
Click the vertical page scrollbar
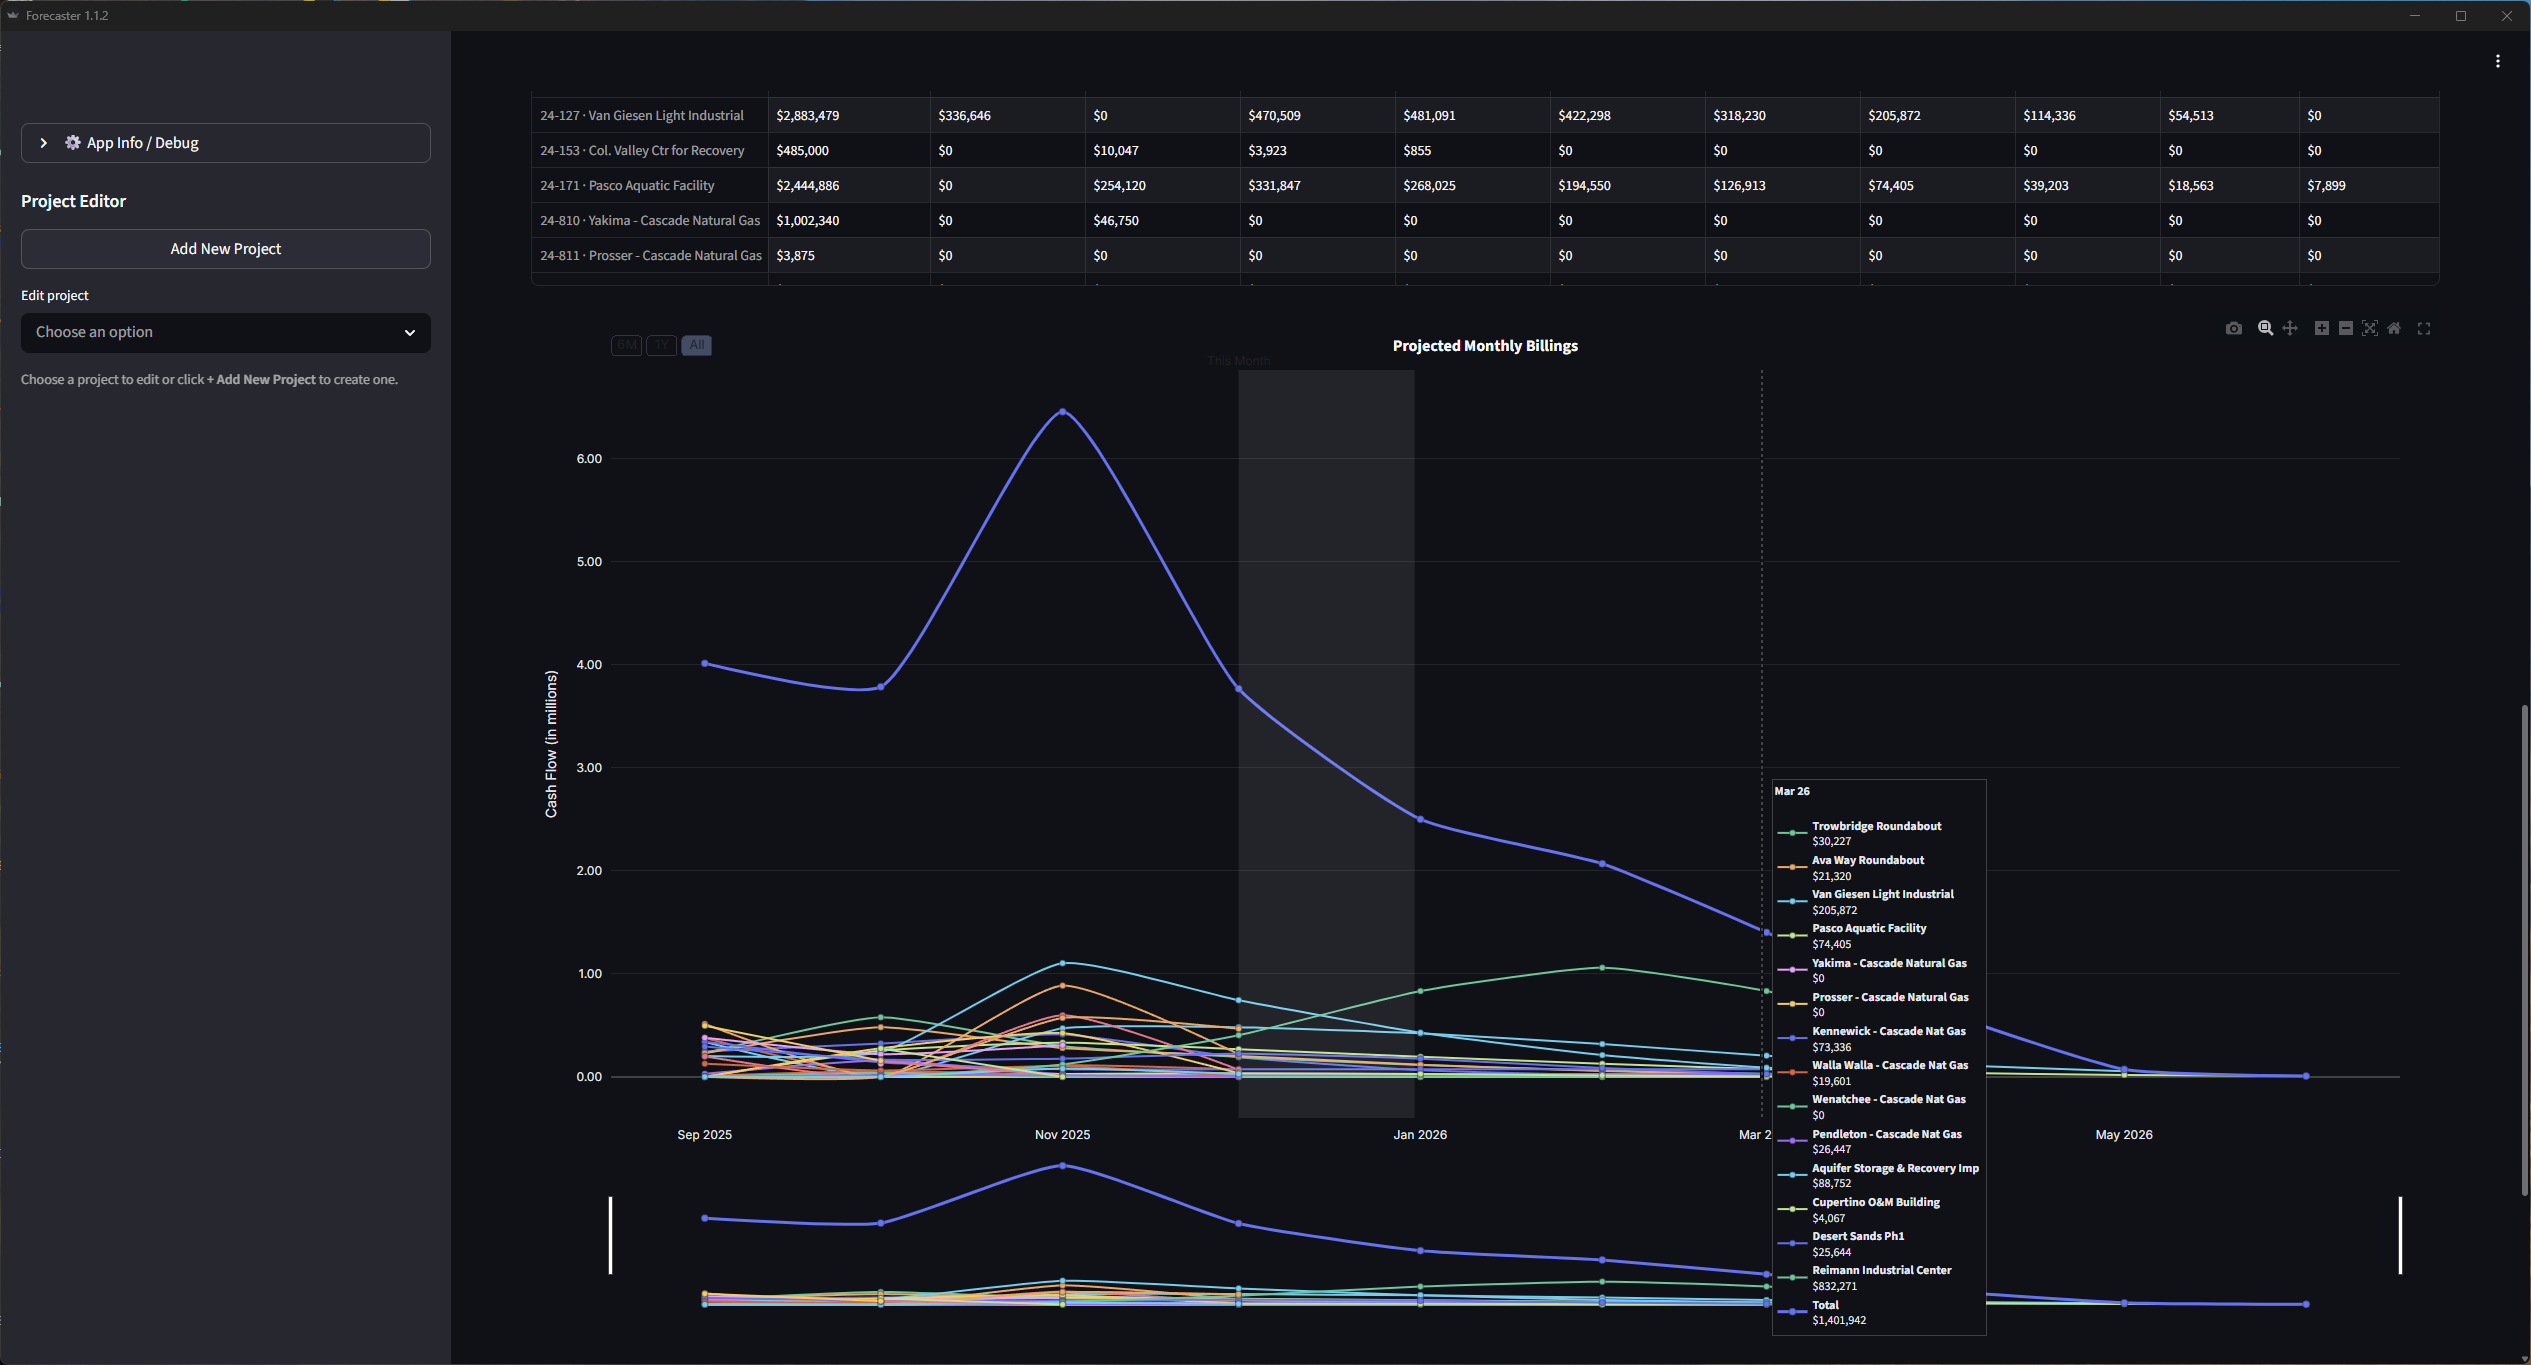[x=2523, y=950]
